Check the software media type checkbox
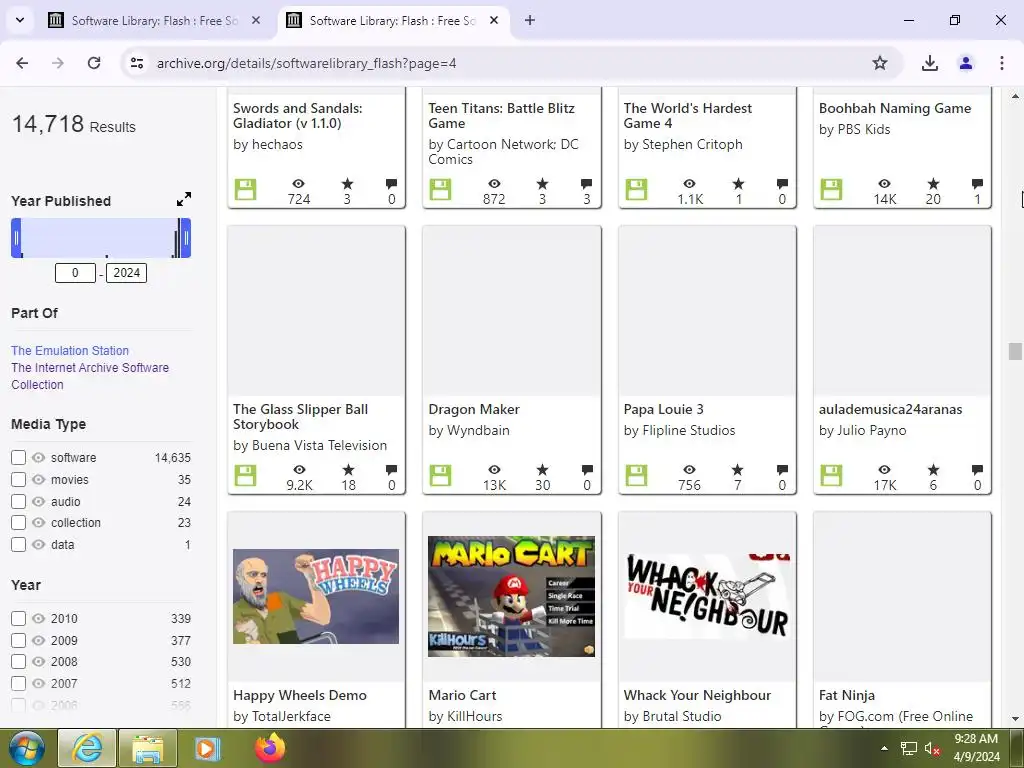 point(18,458)
